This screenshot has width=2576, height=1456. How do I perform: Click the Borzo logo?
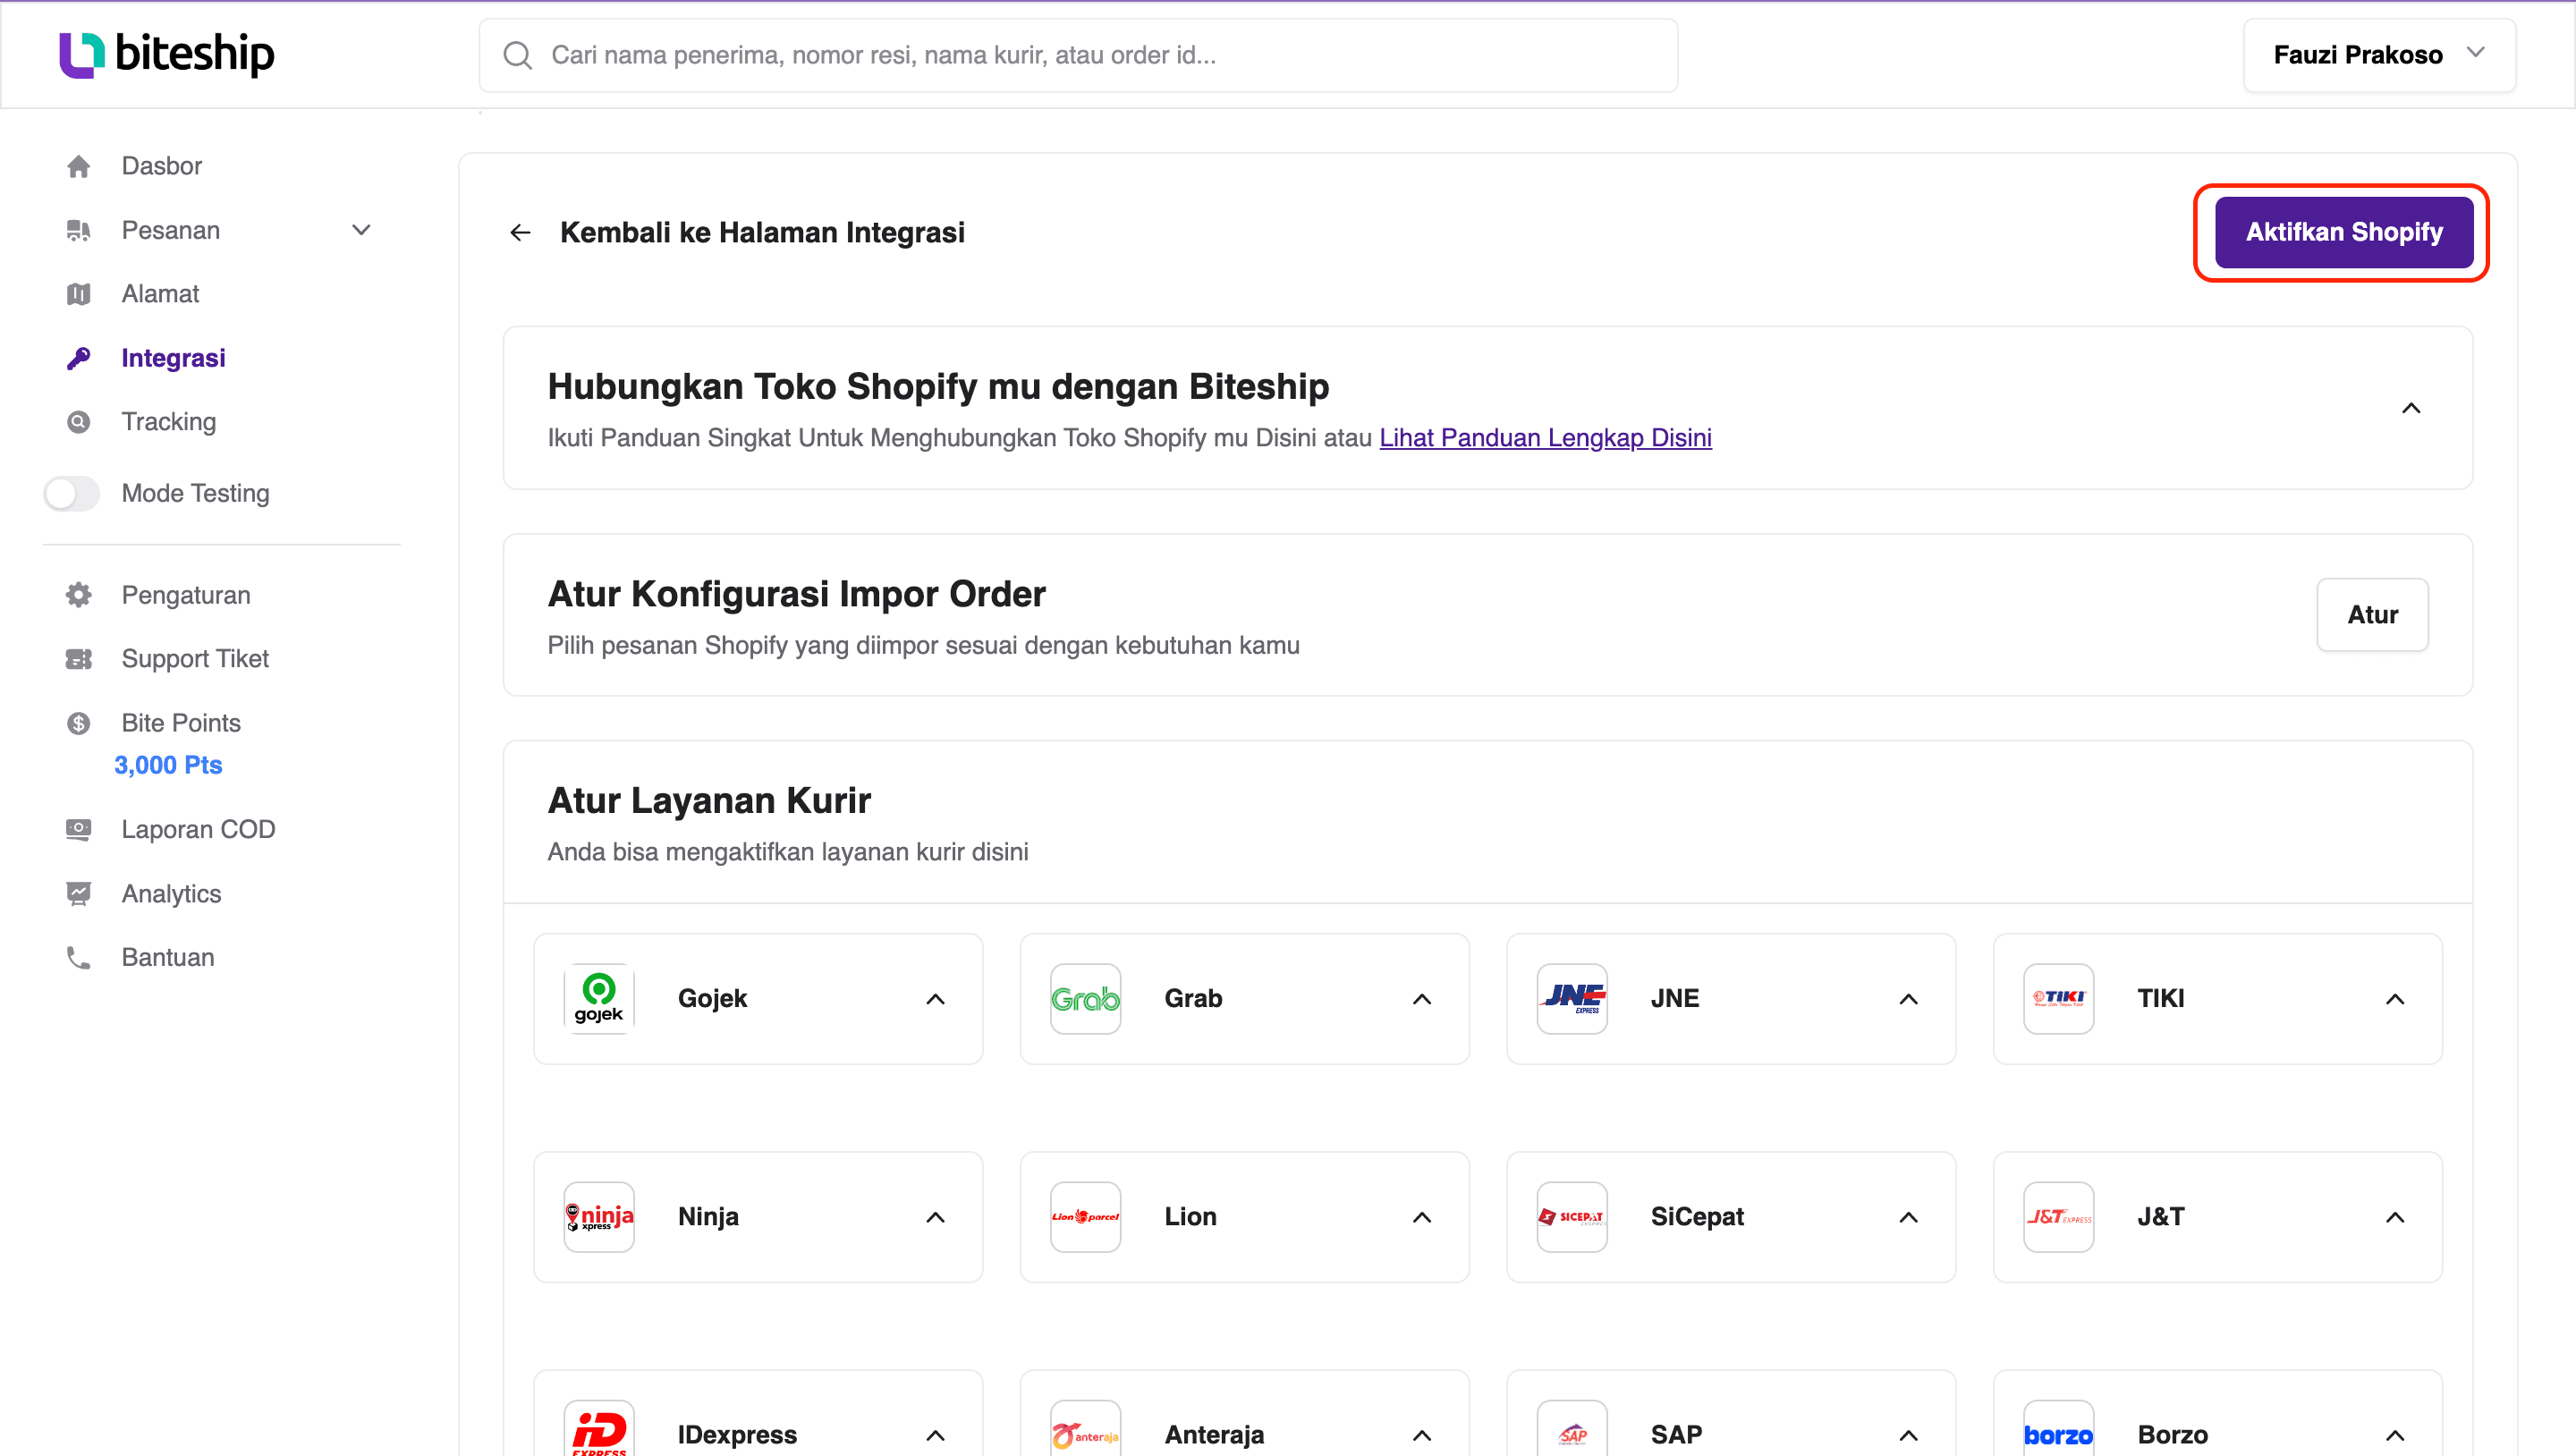coord(2059,1430)
